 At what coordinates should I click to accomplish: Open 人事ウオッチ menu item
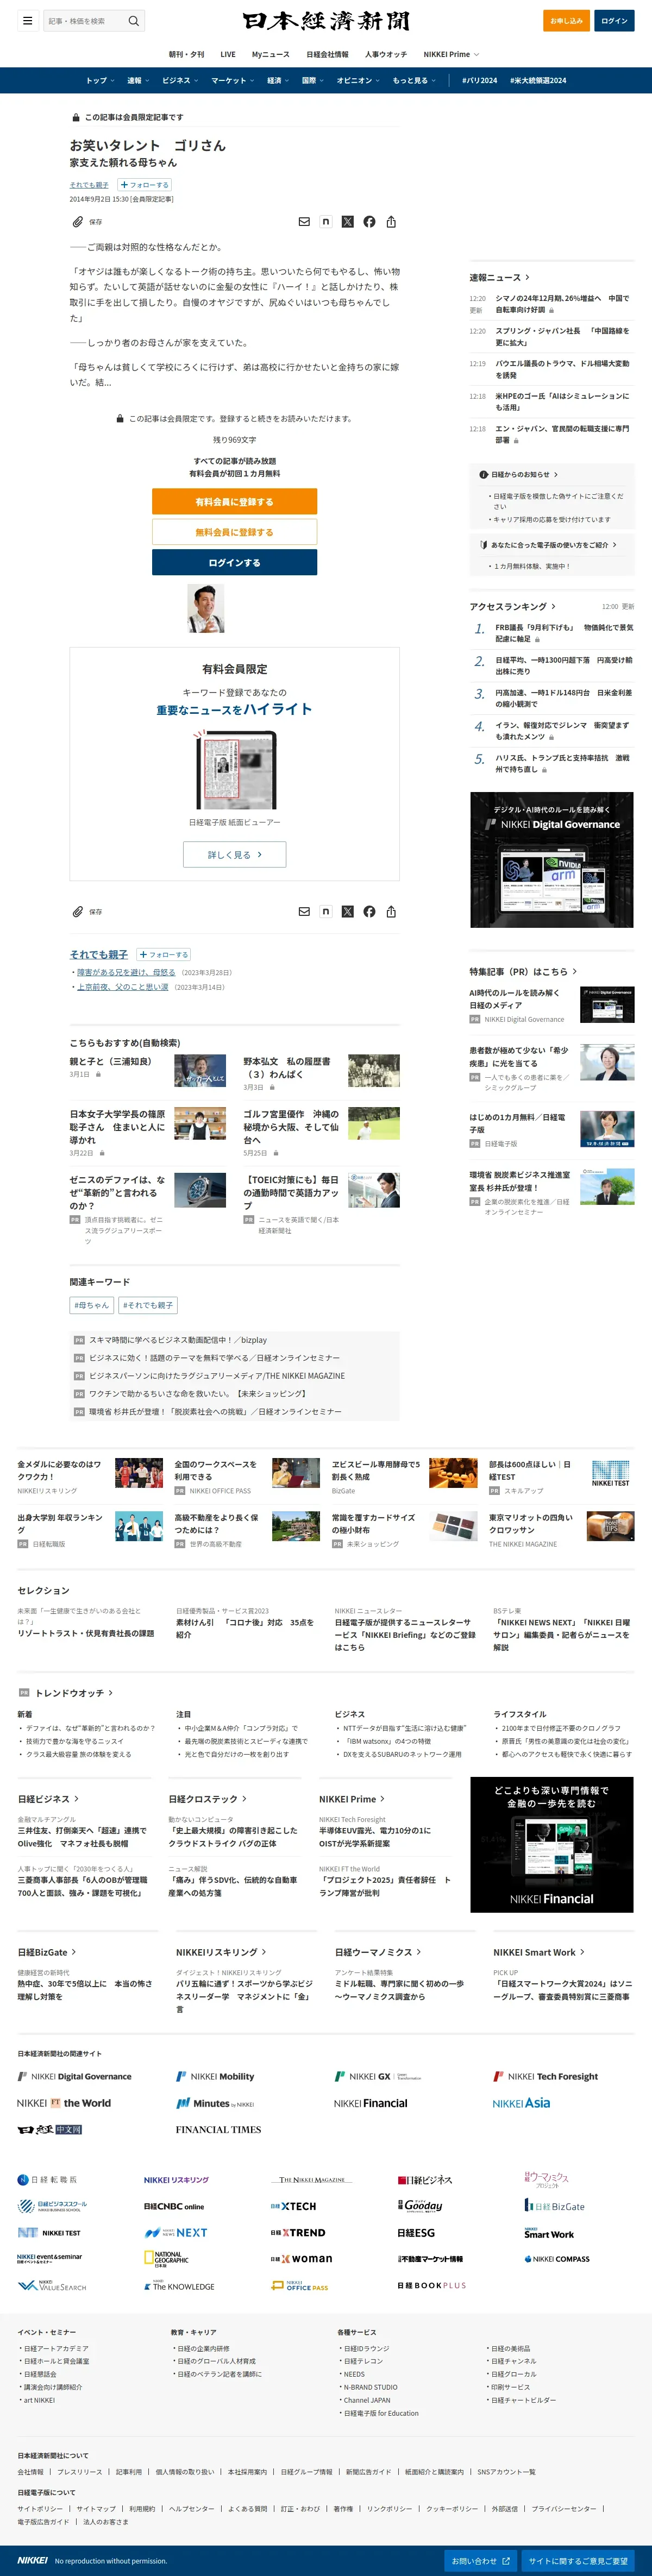tap(386, 54)
